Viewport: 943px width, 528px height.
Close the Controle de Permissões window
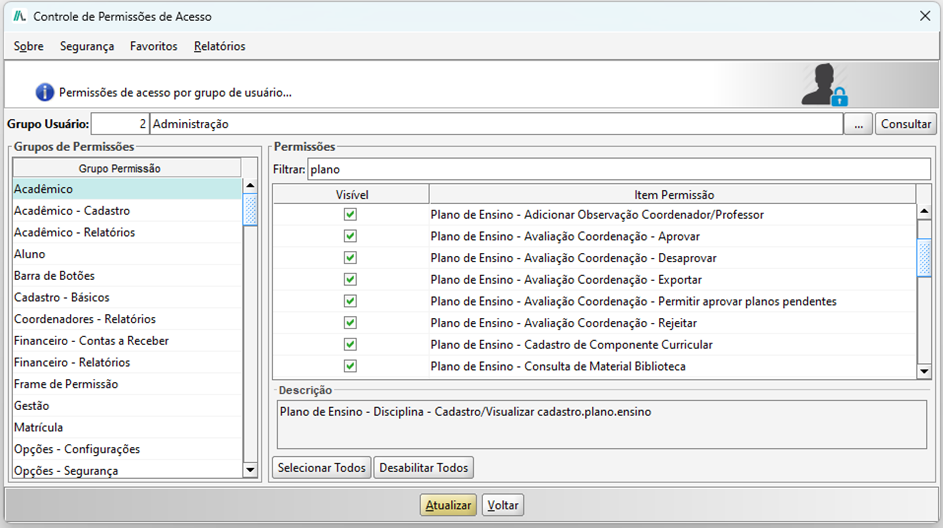(x=925, y=16)
